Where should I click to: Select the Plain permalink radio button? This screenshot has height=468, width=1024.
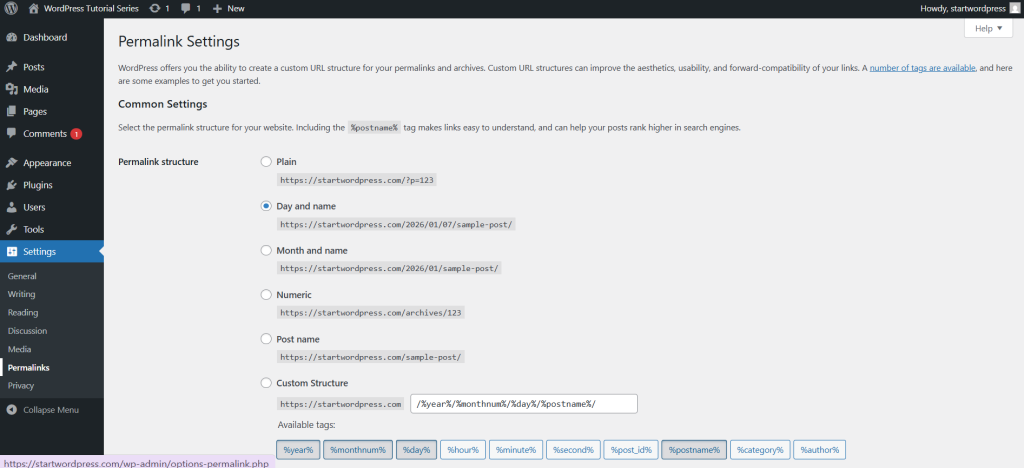(266, 161)
